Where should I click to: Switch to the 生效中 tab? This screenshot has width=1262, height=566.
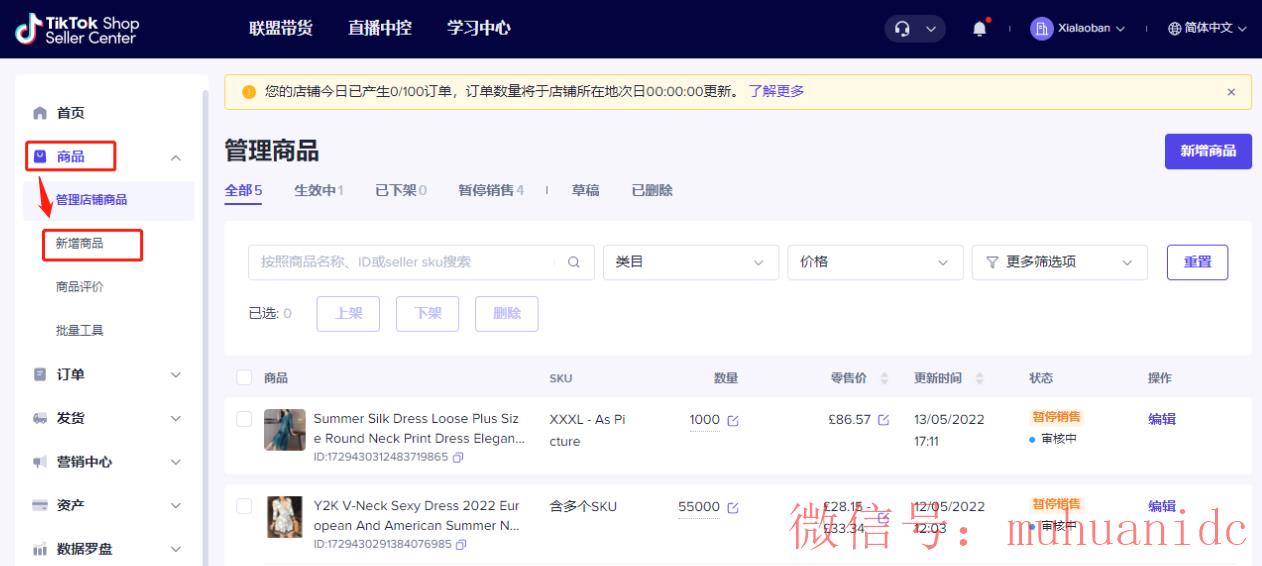[318, 190]
